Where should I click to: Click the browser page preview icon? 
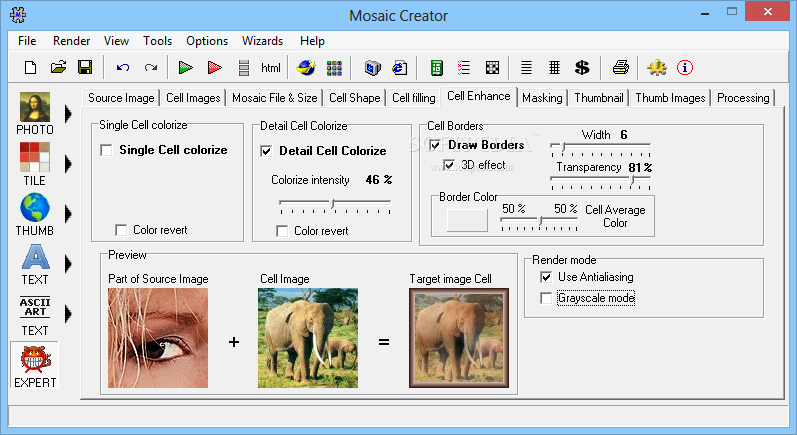point(400,68)
